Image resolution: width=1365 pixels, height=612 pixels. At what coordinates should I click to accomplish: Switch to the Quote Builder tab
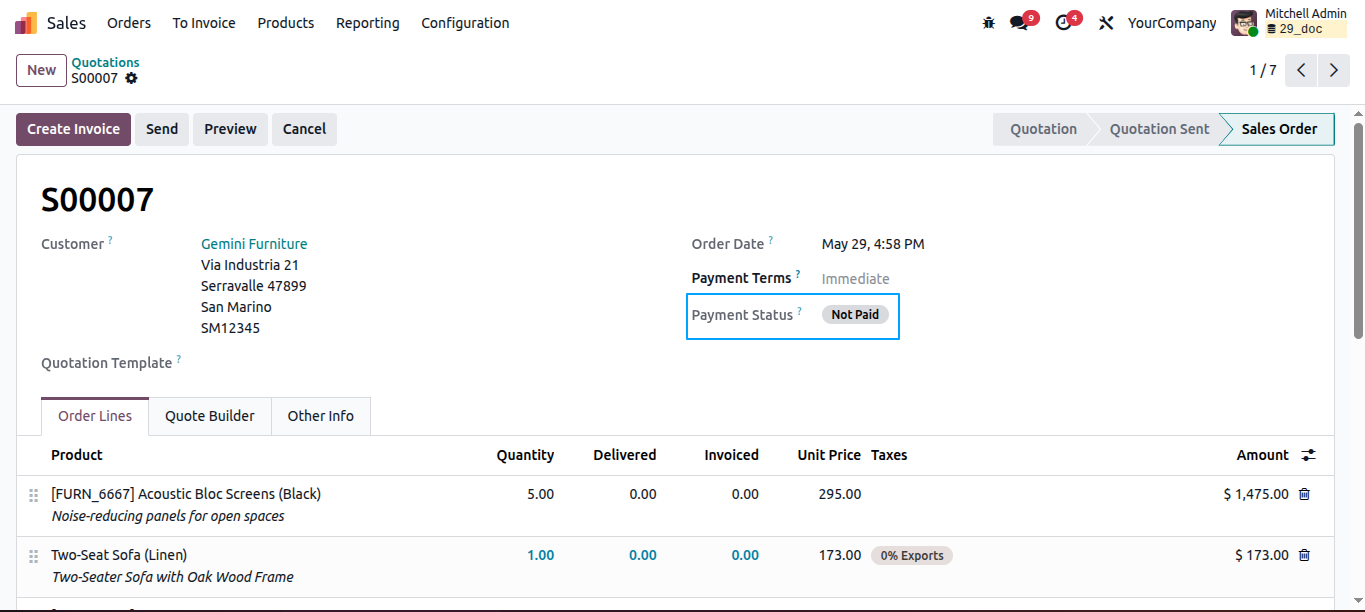pos(210,416)
